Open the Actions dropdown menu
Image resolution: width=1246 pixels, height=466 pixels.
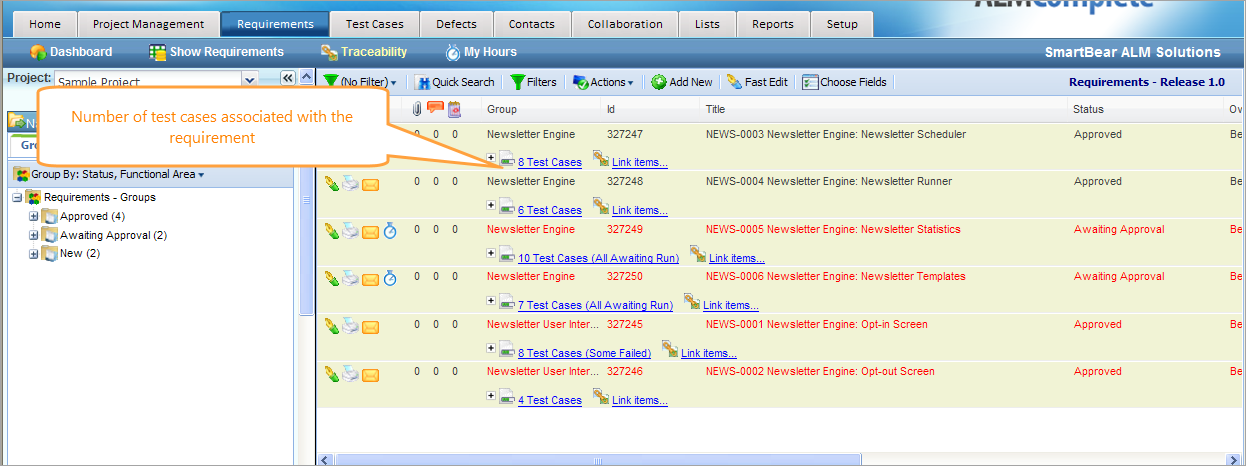pyautogui.click(x=603, y=82)
